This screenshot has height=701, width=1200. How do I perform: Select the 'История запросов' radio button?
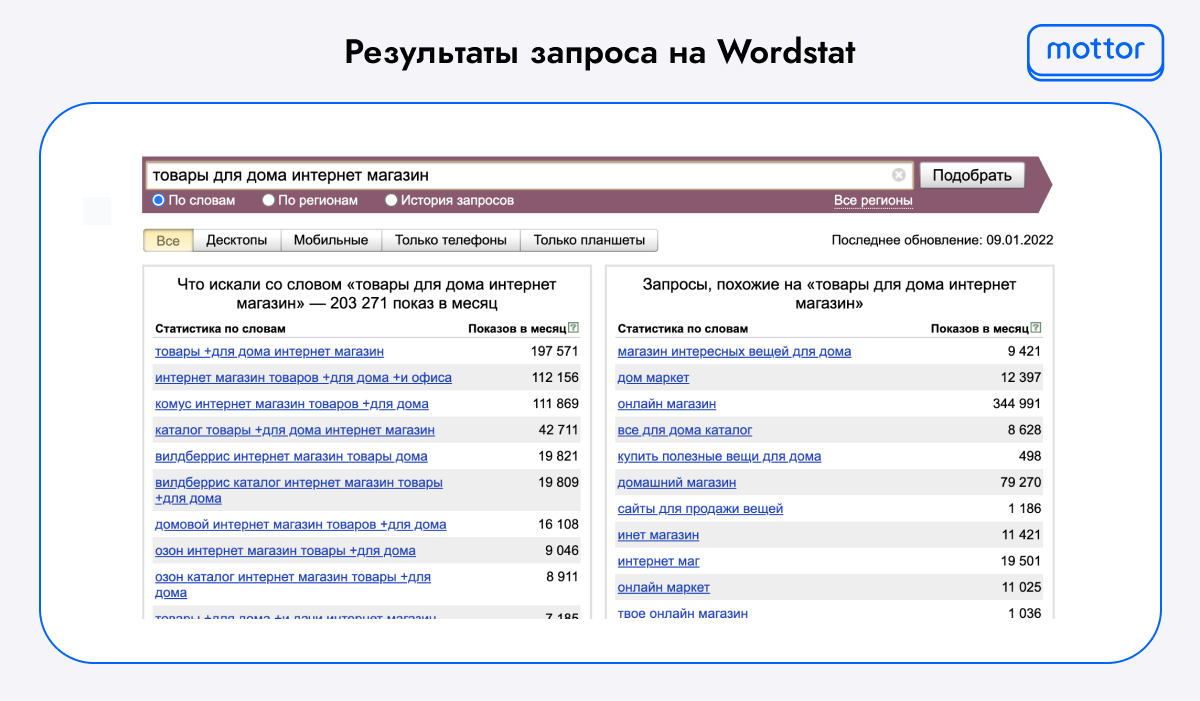(x=391, y=200)
